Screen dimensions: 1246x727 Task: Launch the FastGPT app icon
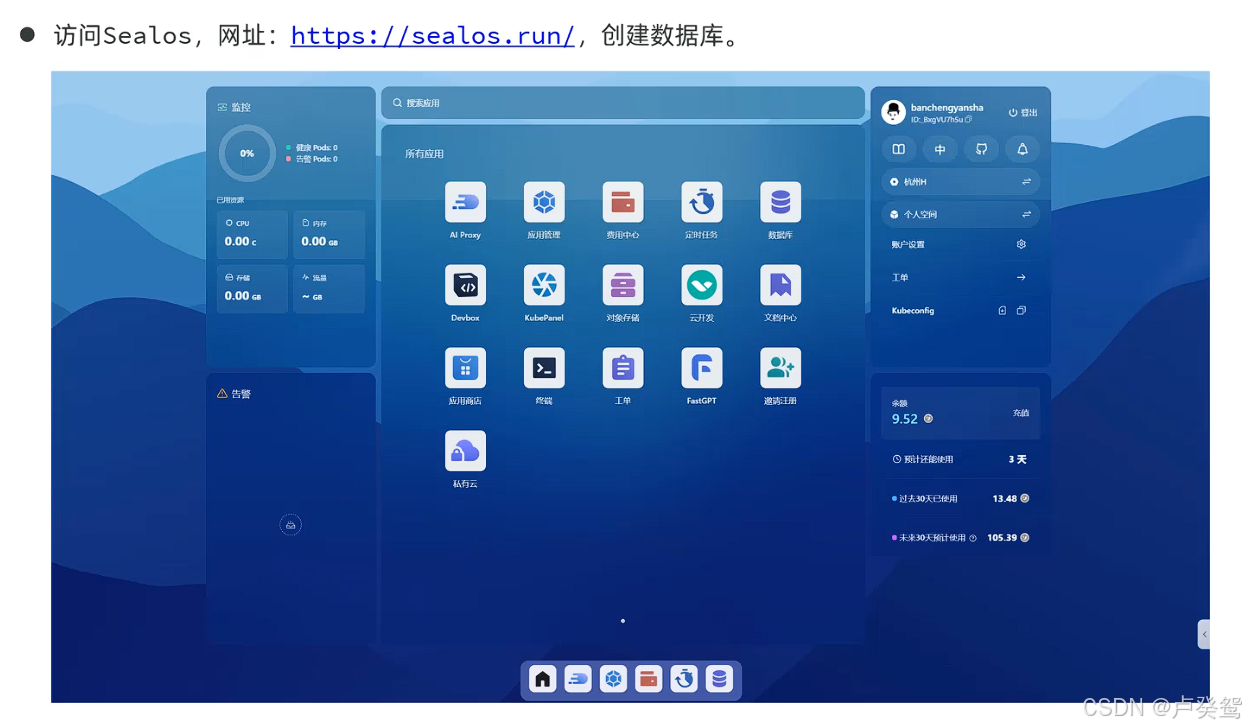click(x=702, y=368)
